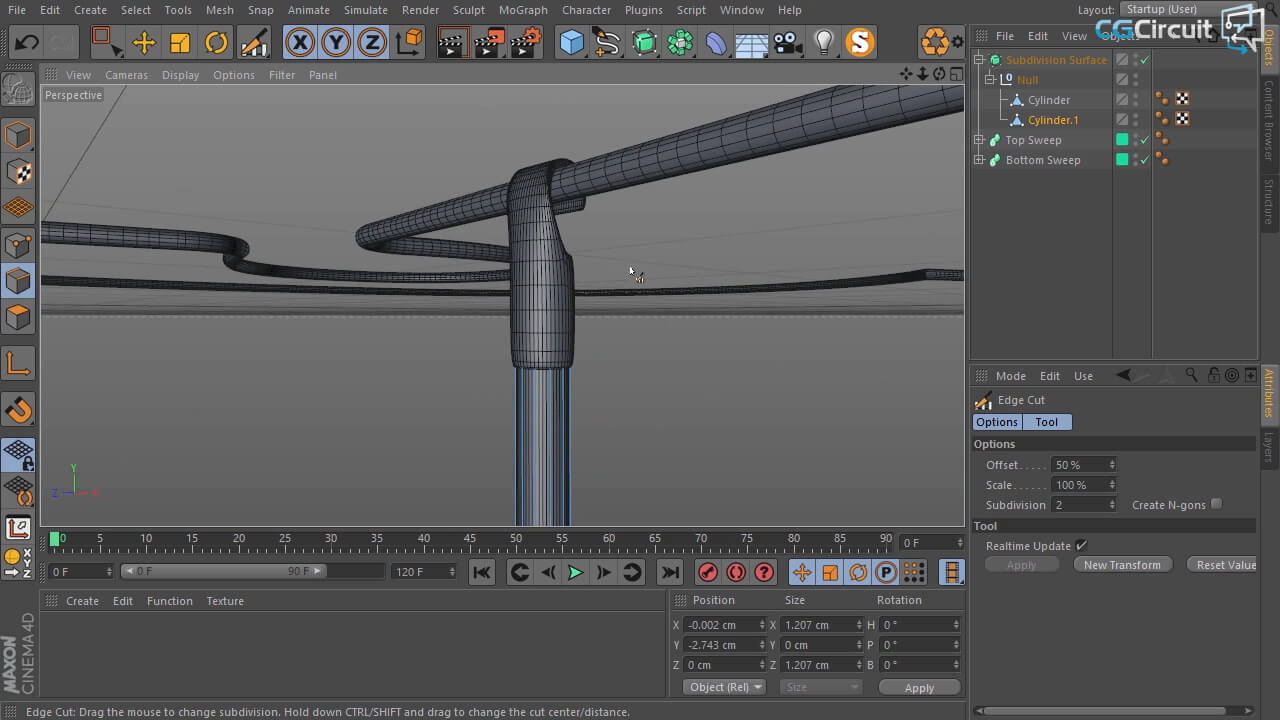Image resolution: width=1280 pixels, height=720 pixels.
Task: Open the MoGraph menu
Action: (523, 10)
